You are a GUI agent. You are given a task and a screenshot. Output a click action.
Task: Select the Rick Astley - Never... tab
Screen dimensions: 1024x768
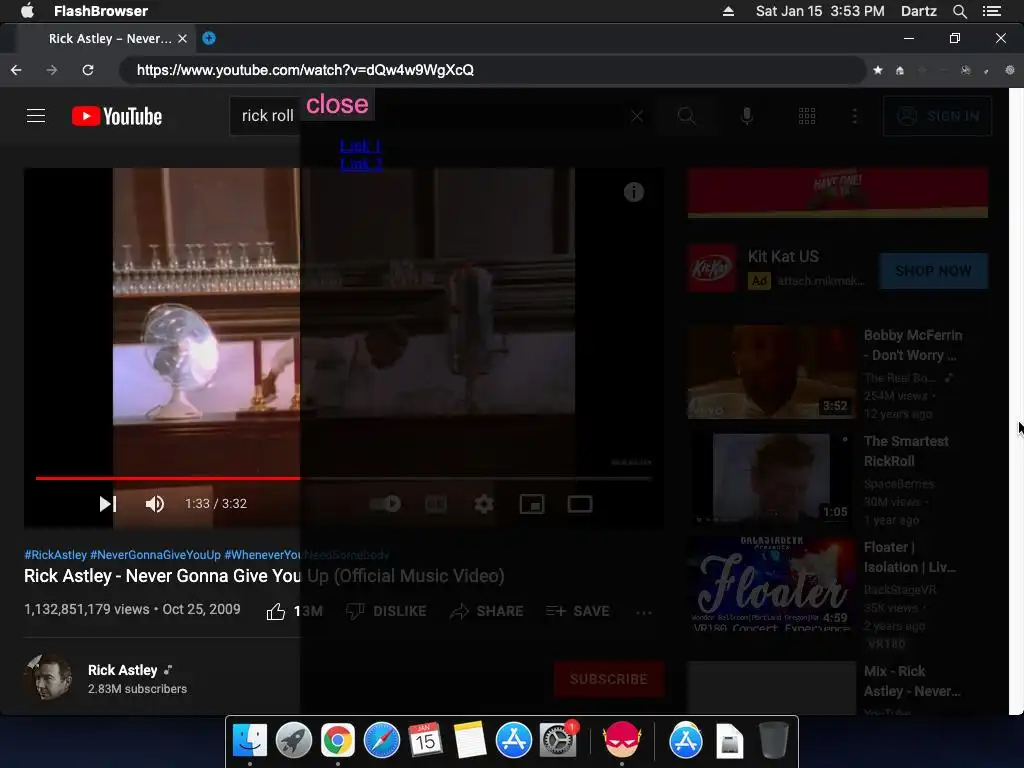point(110,39)
